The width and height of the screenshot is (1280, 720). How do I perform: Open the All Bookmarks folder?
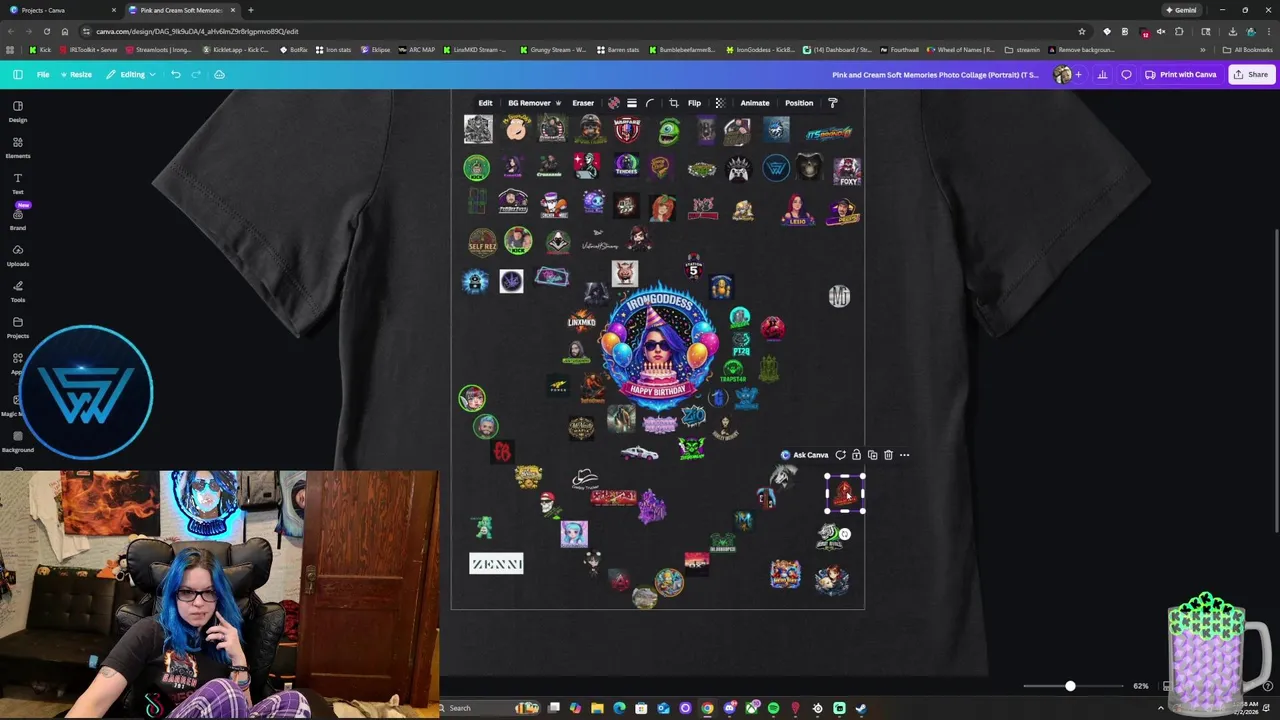pyautogui.click(x=1247, y=50)
